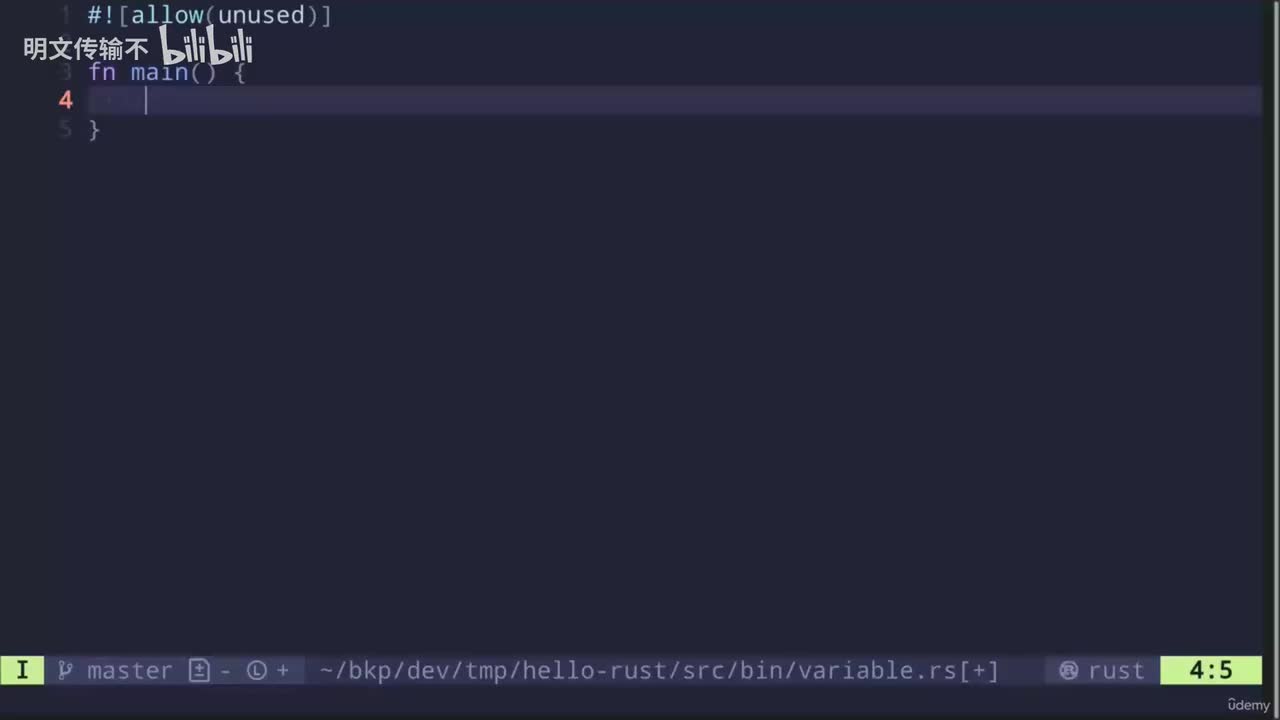Click the udemy logo in the corner
Screen dimensions: 1280x720
(x=1248, y=705)
